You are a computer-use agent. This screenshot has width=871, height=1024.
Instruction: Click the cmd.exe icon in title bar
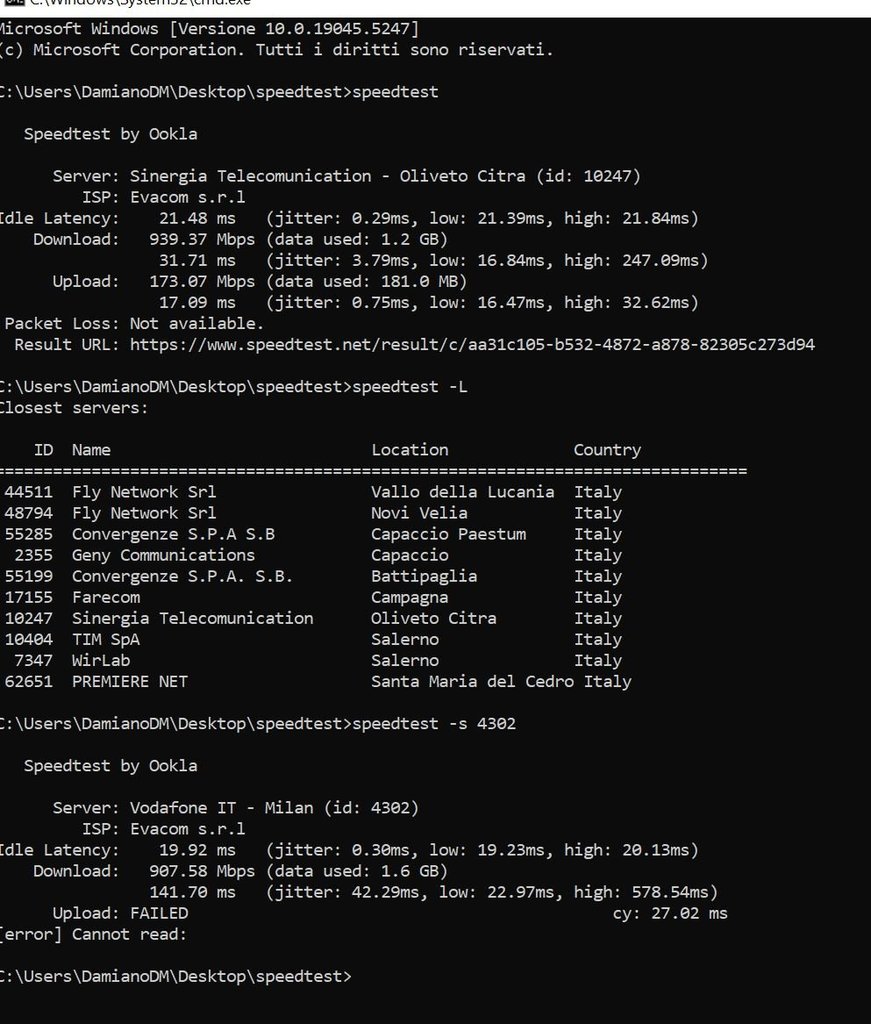(x=11, y=2)
